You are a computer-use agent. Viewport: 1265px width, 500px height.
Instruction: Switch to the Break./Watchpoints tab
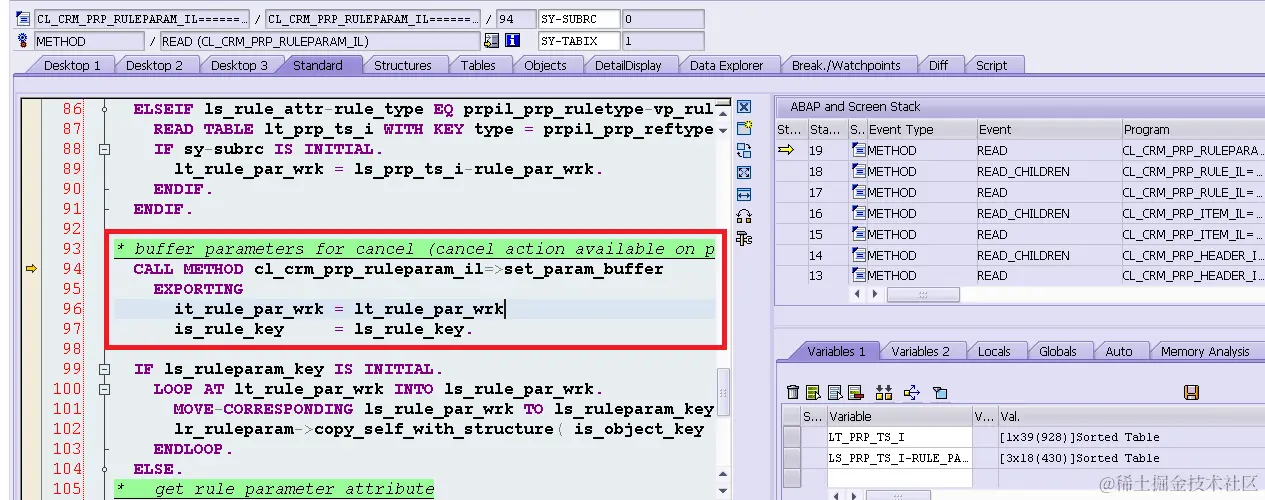click(x=846, y=65)
